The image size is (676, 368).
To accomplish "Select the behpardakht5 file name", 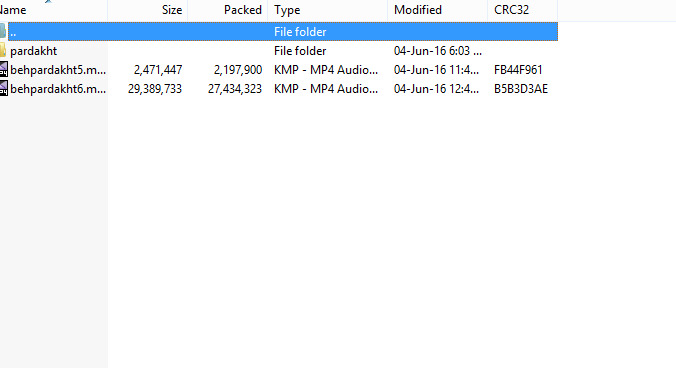I will pos(58,70).
